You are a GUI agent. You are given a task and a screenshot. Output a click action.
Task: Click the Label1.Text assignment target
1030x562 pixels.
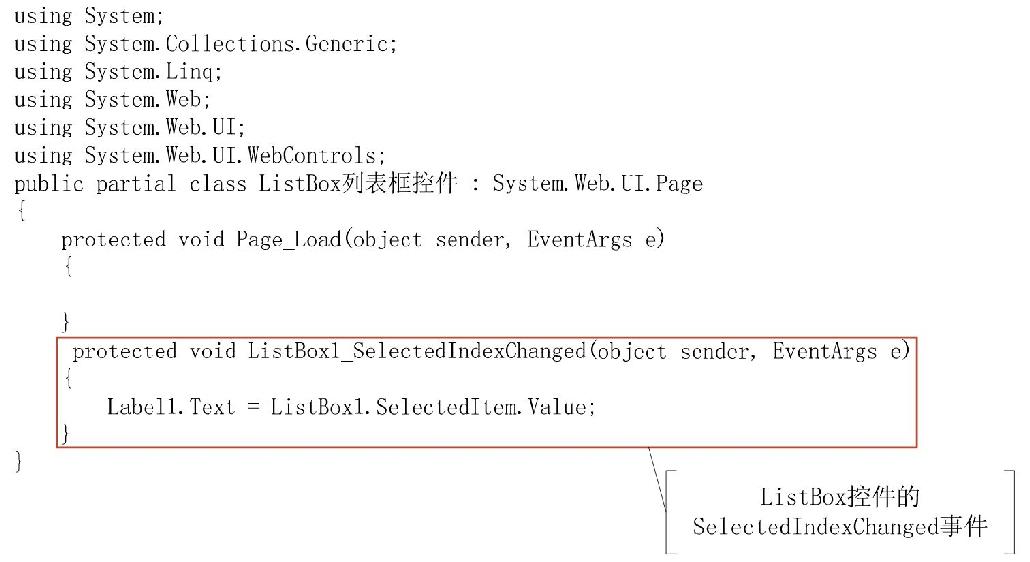(x=171, y=407)
